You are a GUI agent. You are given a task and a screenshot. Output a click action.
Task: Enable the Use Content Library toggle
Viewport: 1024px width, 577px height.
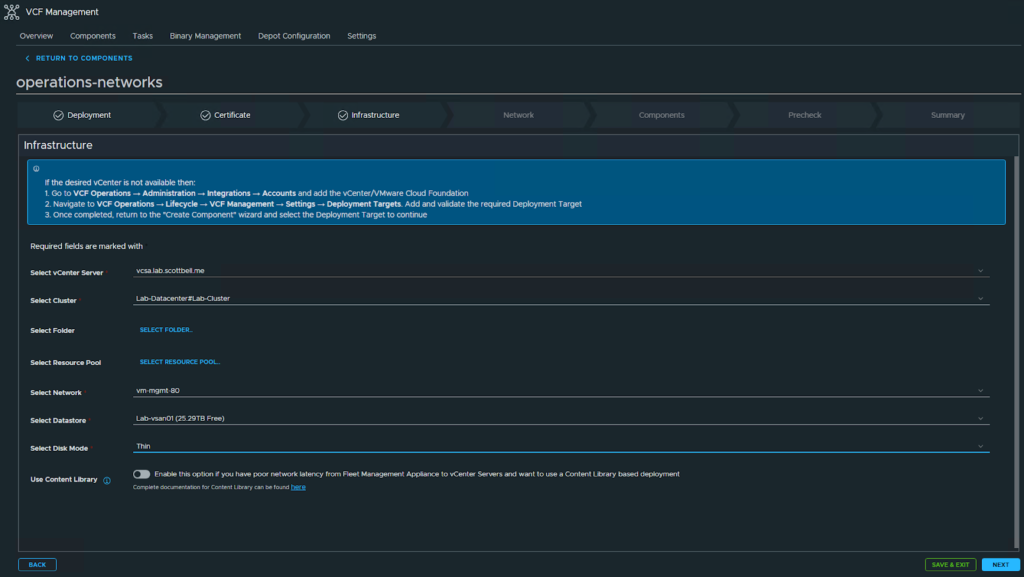[141, 474]
